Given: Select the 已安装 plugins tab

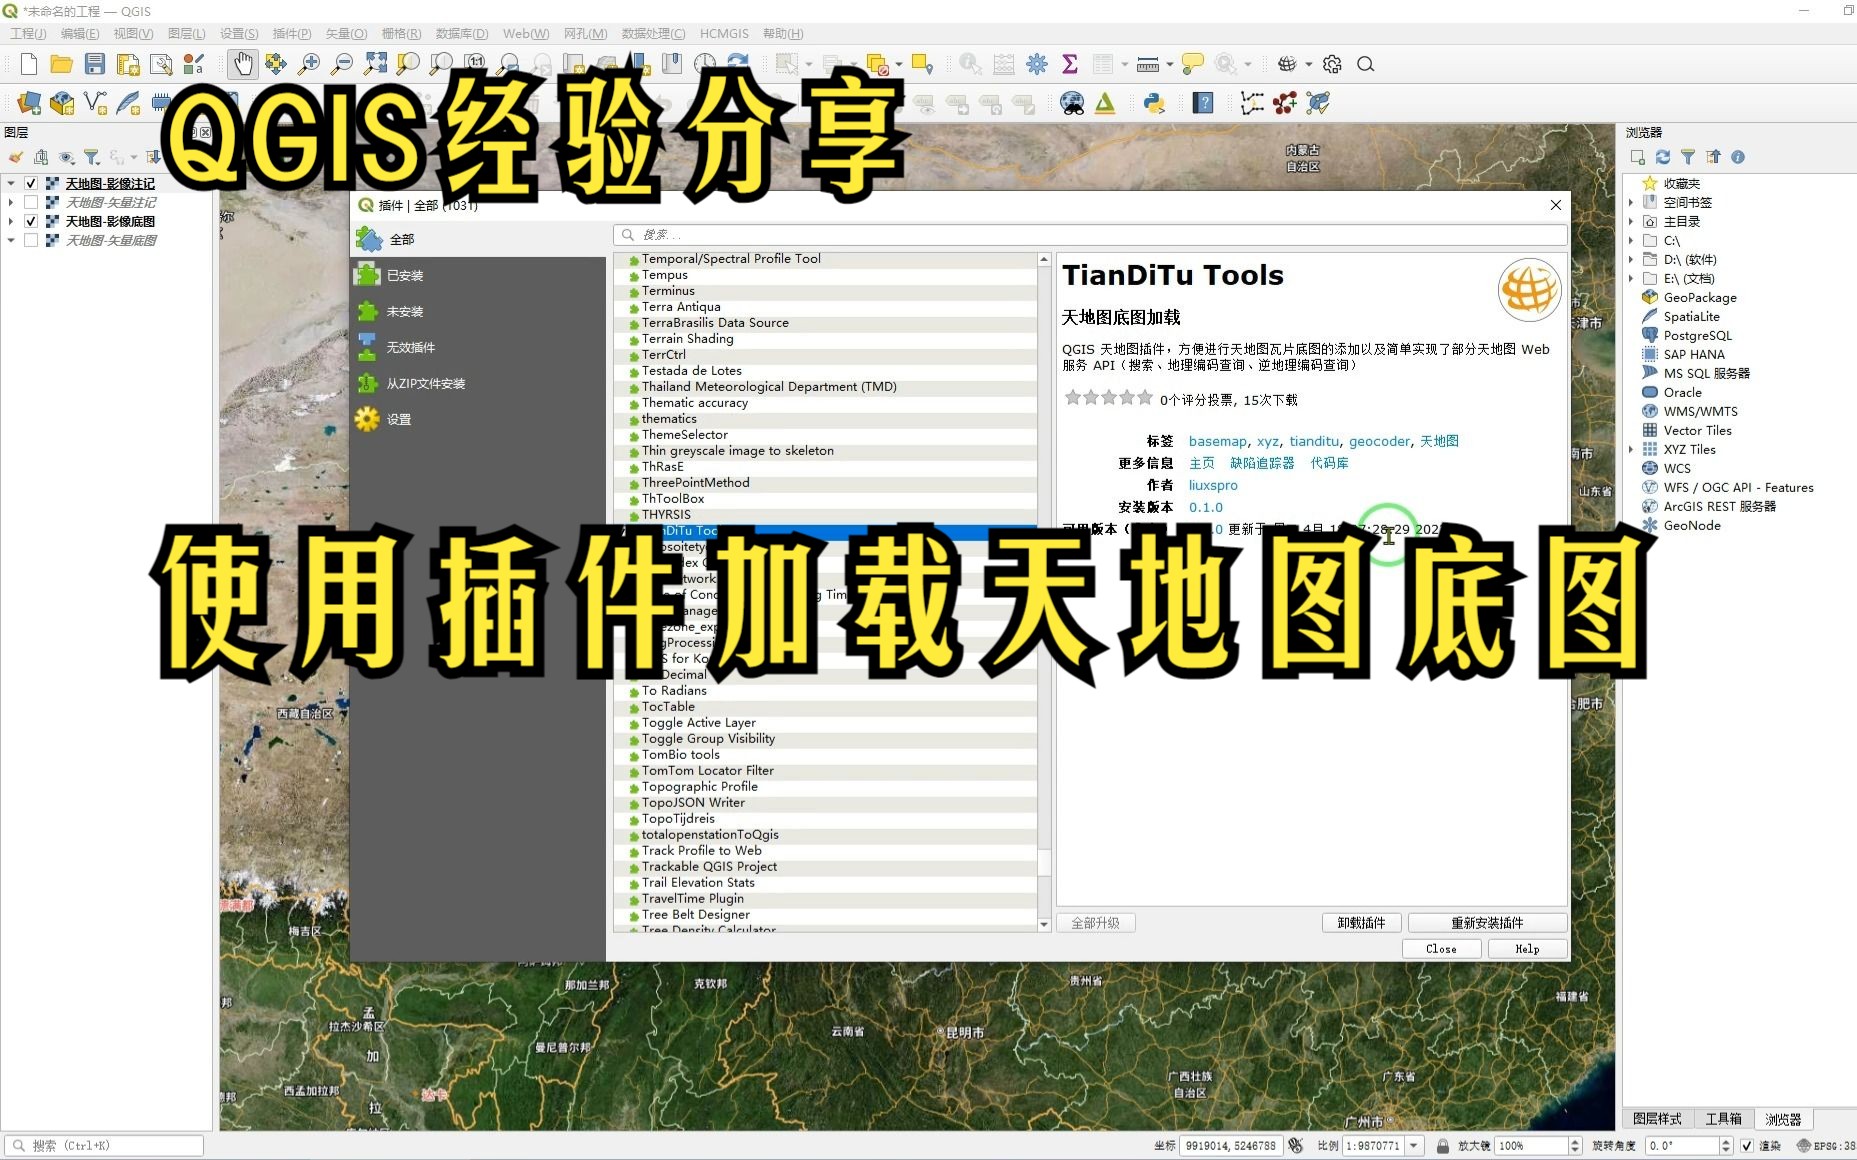Looking at the screenshot, I should (478, 275).
